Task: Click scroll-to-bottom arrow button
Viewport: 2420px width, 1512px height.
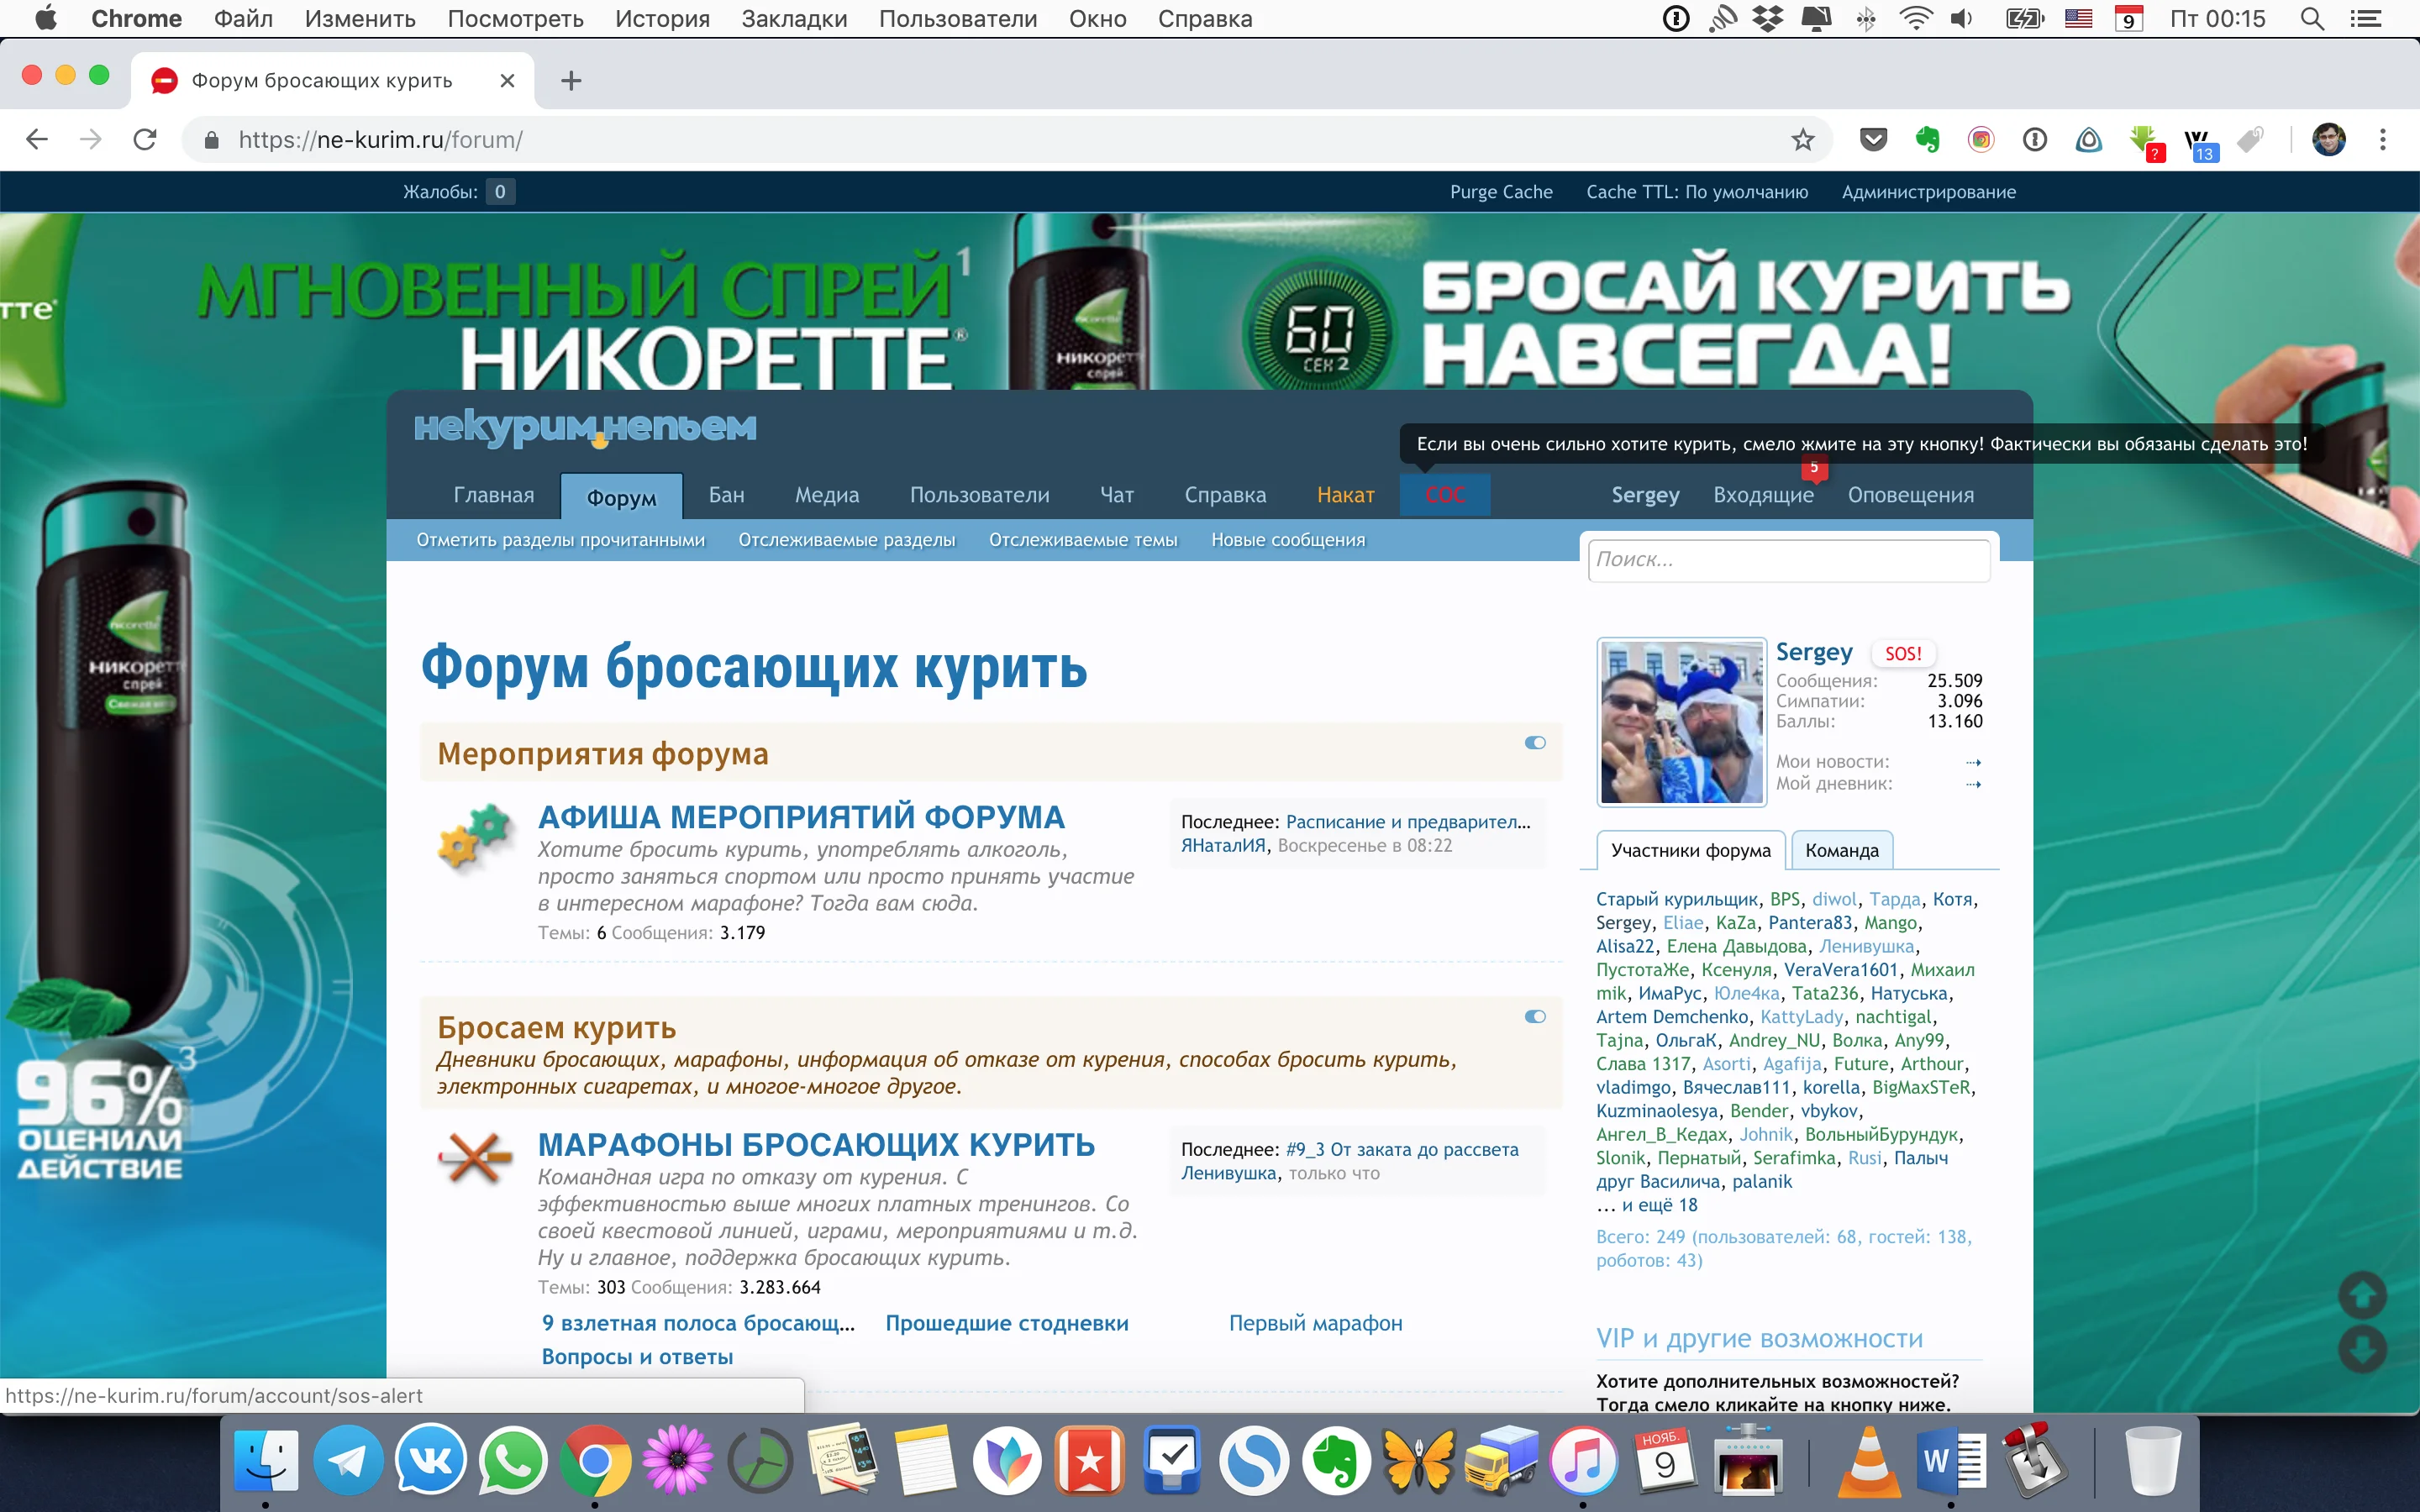Action: click(2362, 1350)
